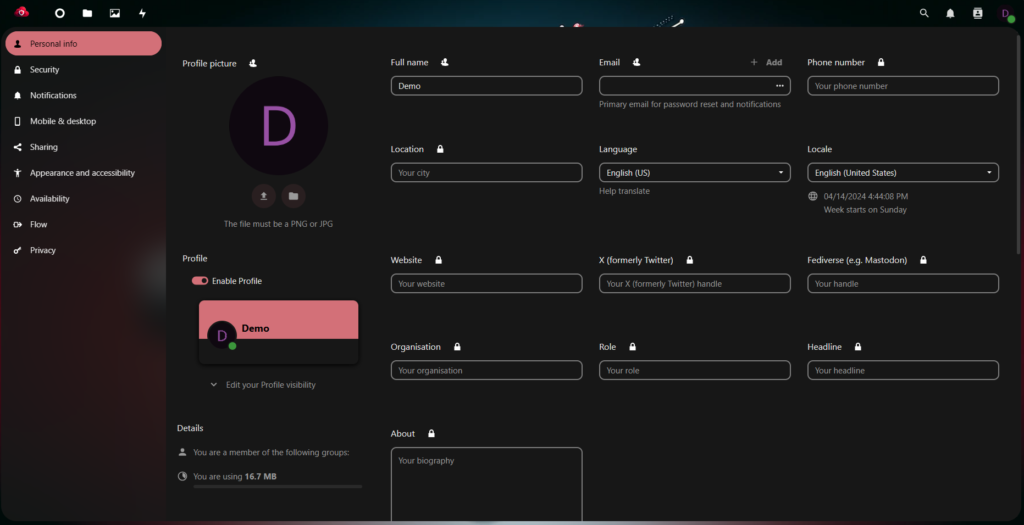Change Full name scope icon
Screen dimensions: 1024x525
point(445,62)
